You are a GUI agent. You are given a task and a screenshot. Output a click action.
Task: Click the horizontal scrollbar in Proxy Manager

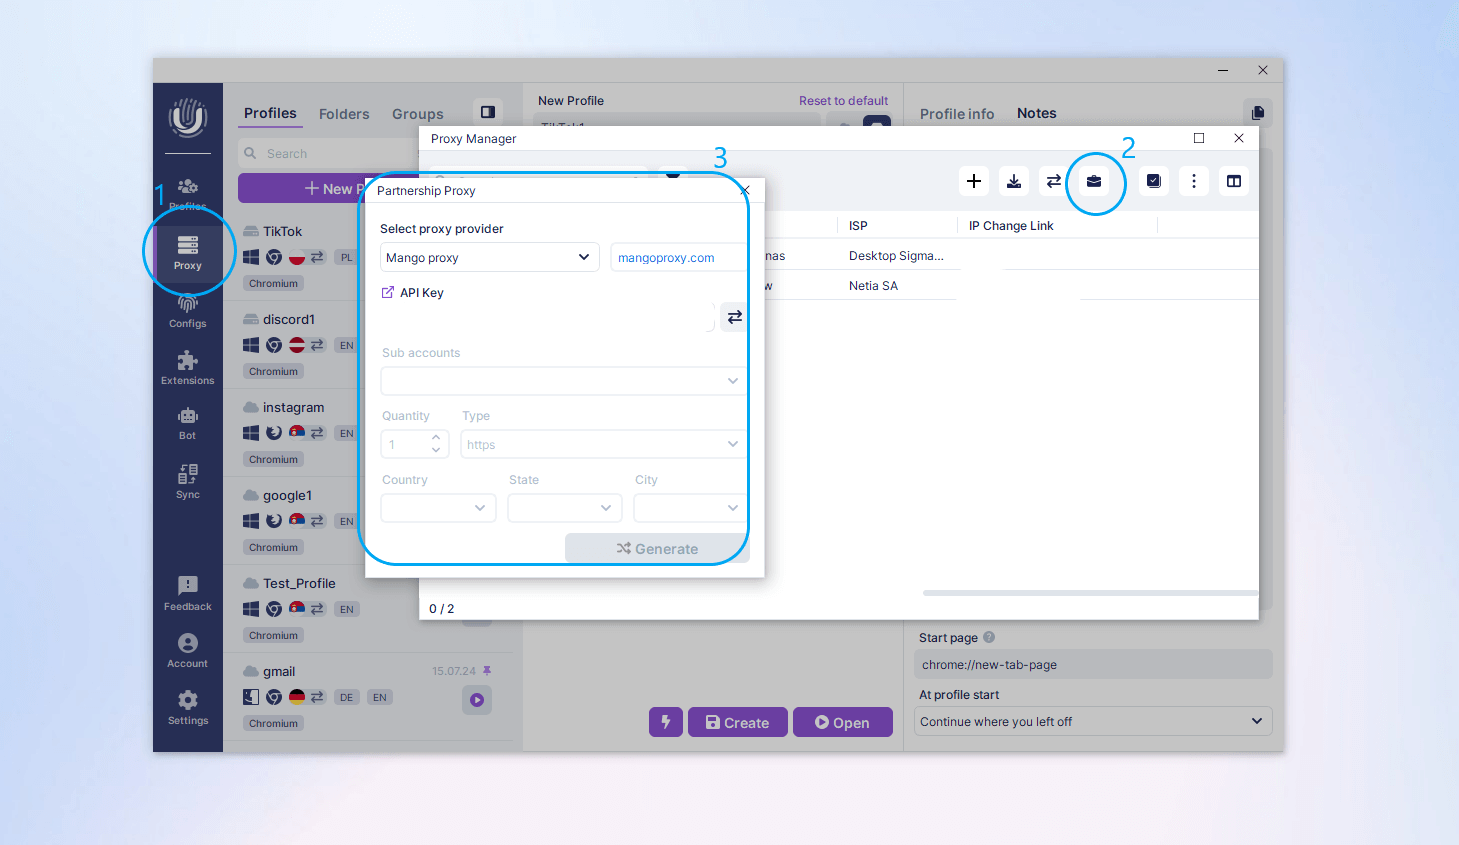click(x=1088, y=593)
